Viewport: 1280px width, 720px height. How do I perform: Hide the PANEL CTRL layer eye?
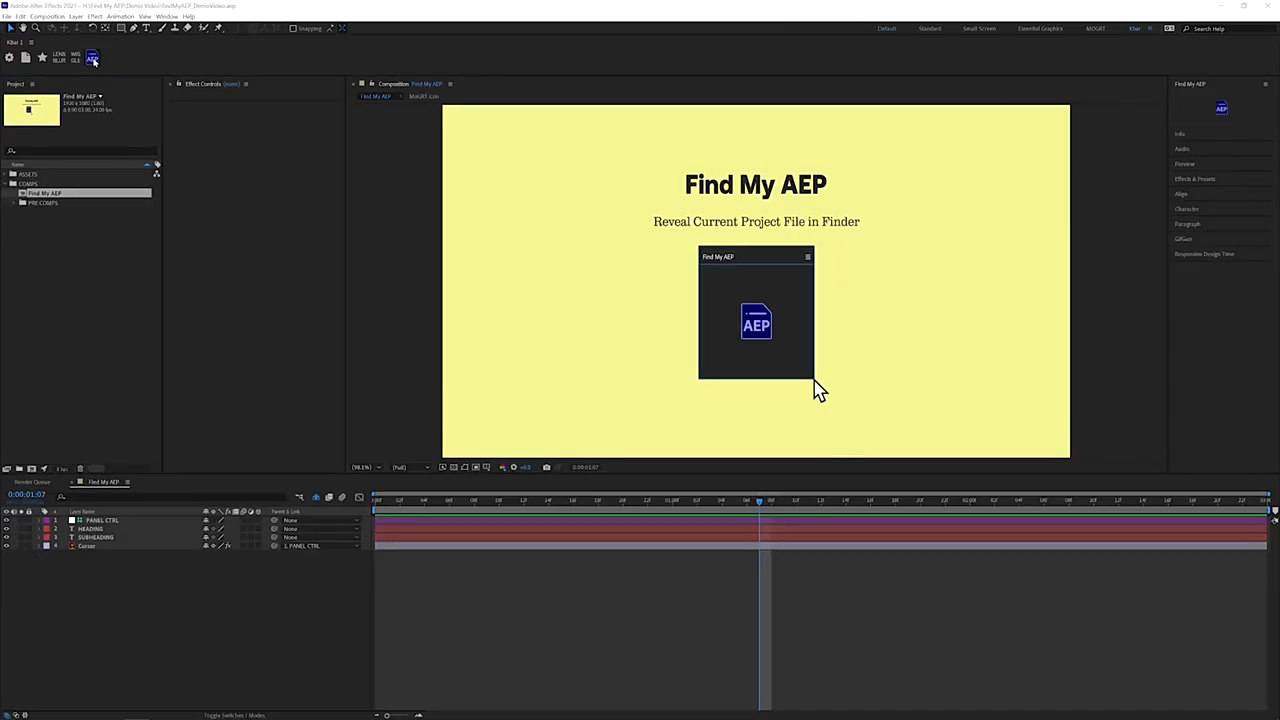pyautogui.click(x=6, y=520)
